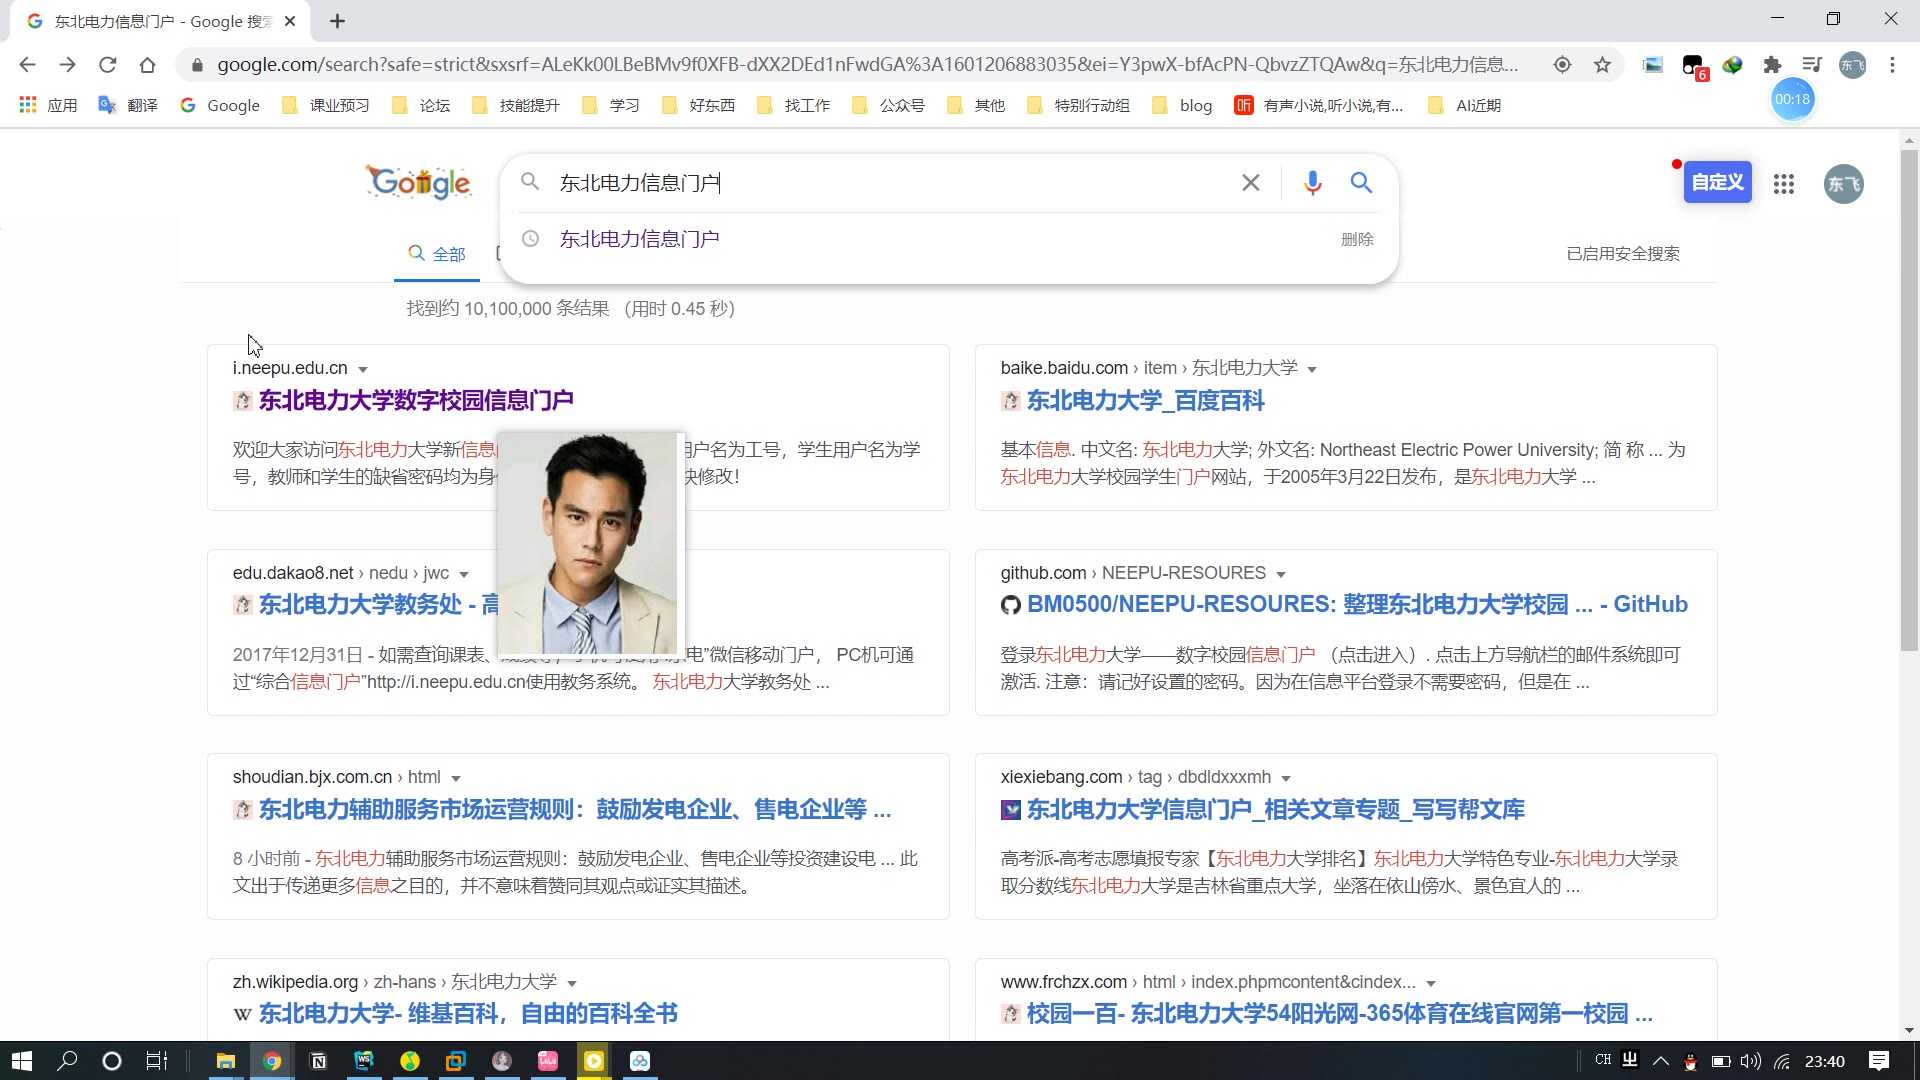Screen dimensions: 1920x1080
Task: Expand dropdown next to i.neepu.edu.cn
Action: coord(363,370)
